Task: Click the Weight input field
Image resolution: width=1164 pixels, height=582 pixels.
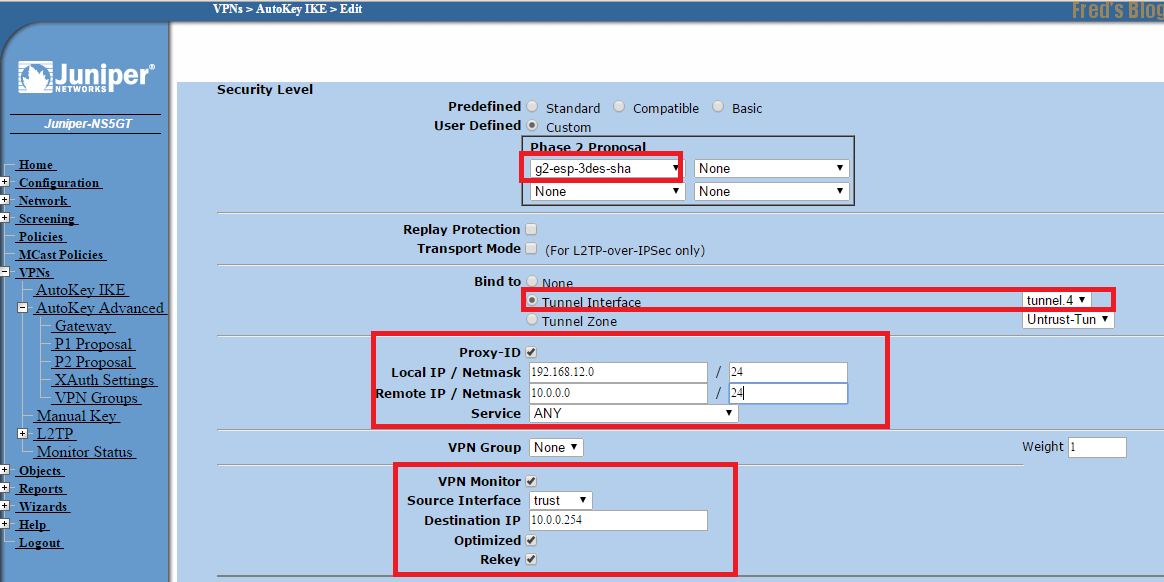Action: (1097, 447)
